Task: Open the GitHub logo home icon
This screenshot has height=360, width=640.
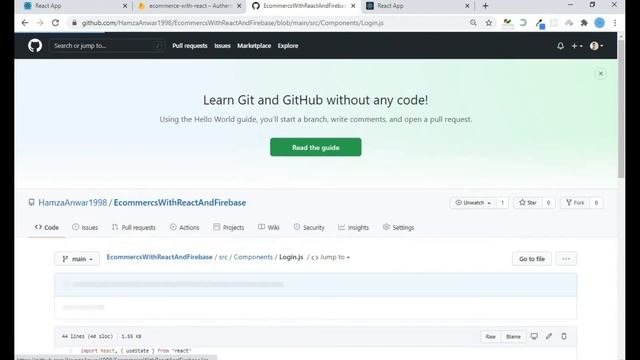Action: click(x=35, y=46)
